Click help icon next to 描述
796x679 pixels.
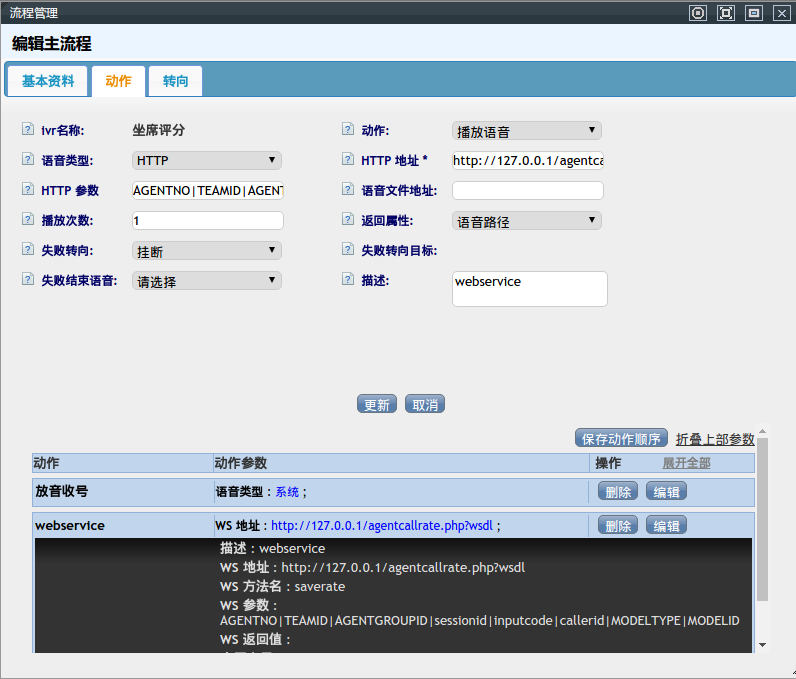(x=348, y=279)
